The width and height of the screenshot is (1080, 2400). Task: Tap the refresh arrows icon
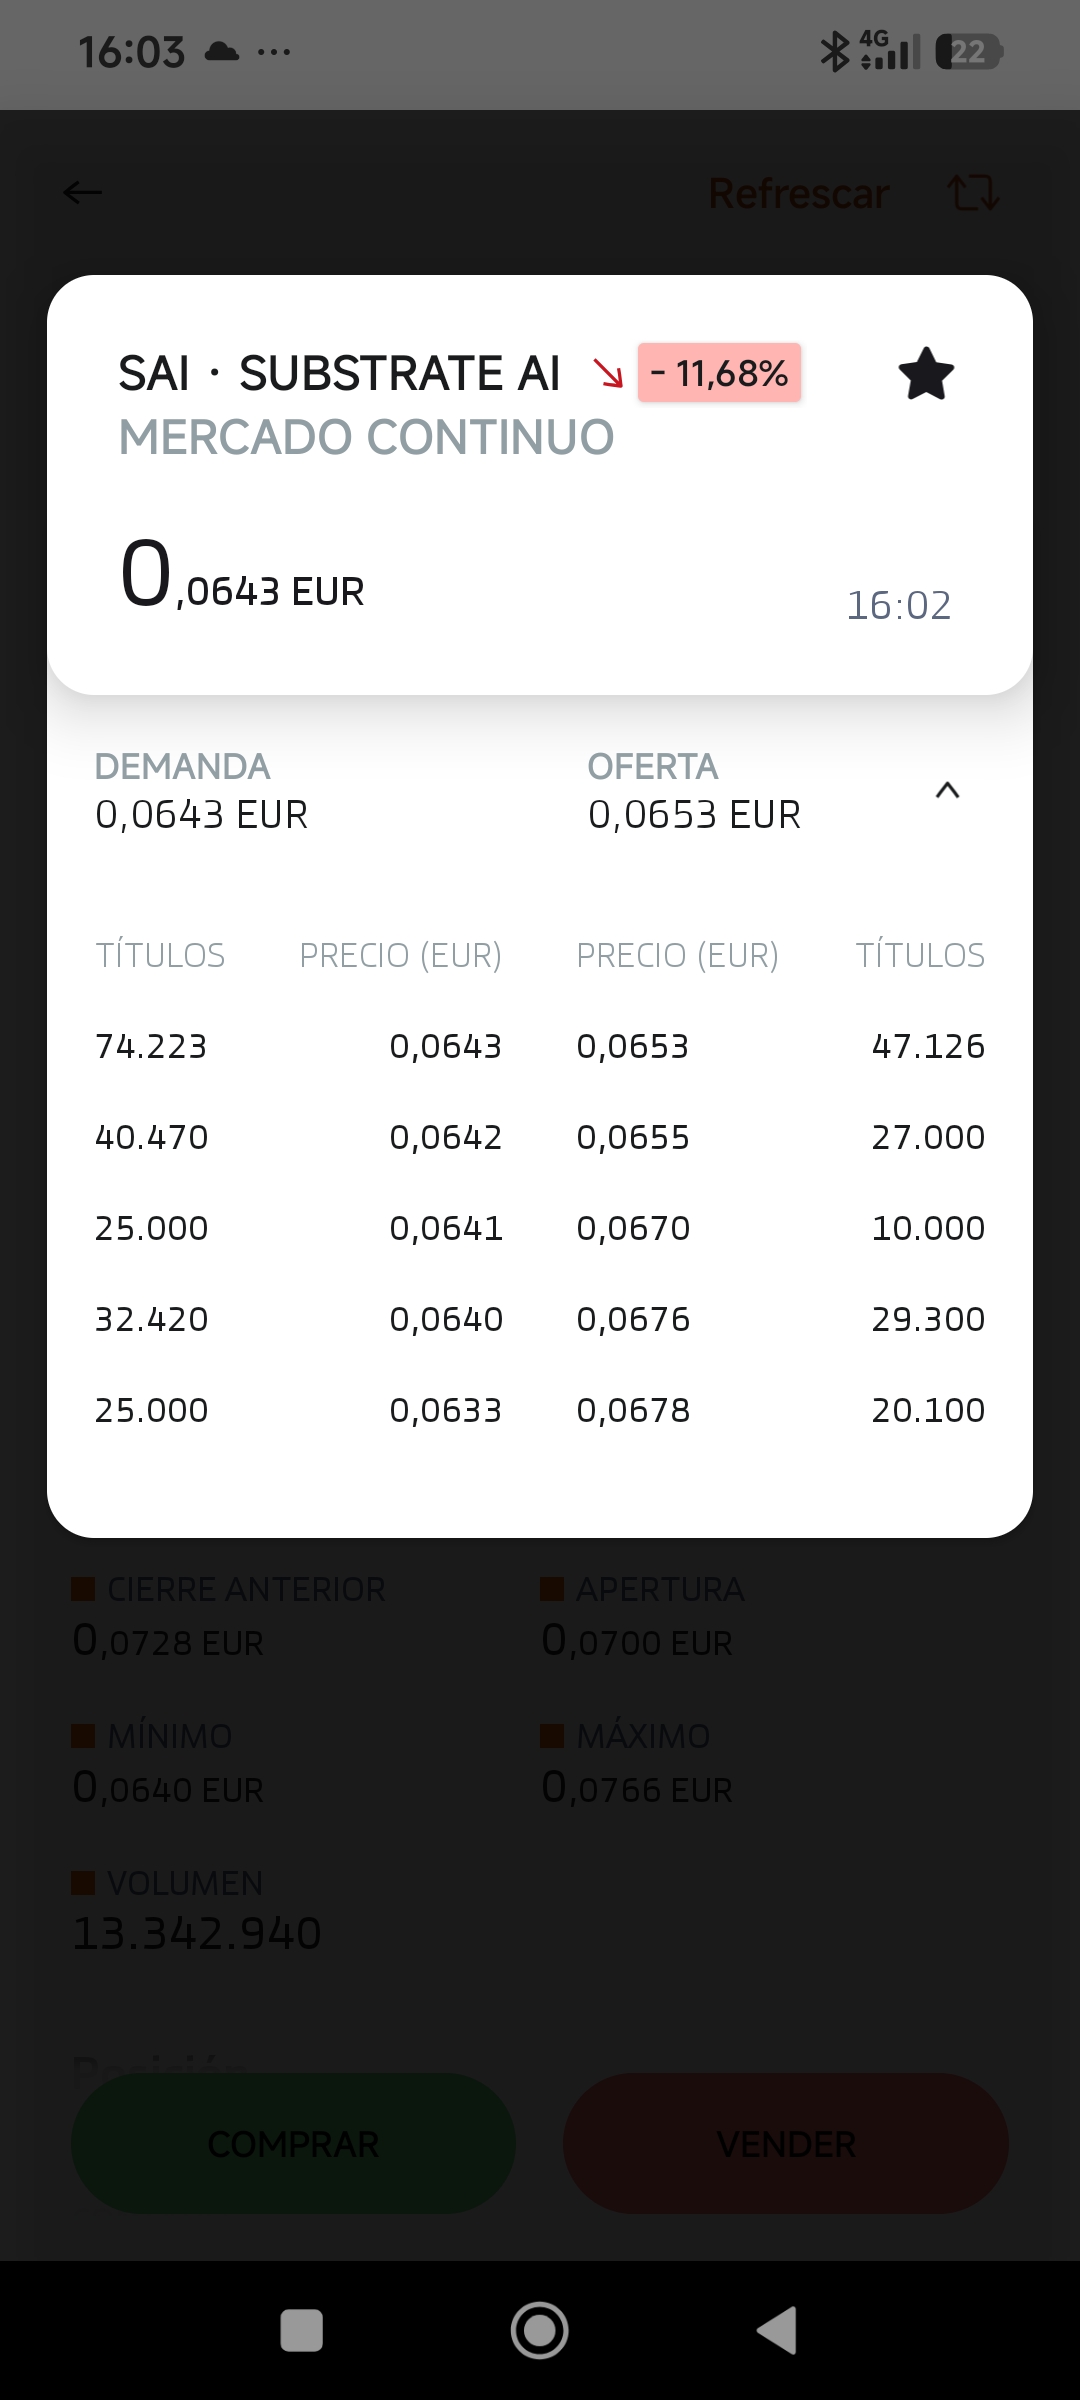(x=973, y=192)
